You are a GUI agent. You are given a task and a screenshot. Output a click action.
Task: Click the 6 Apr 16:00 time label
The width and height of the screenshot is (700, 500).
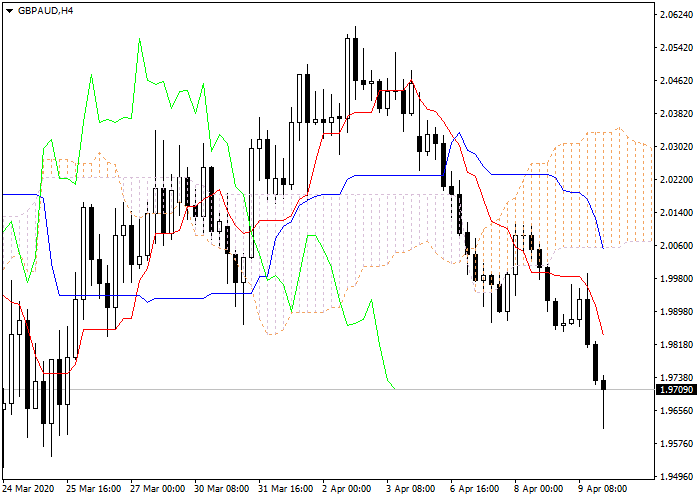coord(475,489)
